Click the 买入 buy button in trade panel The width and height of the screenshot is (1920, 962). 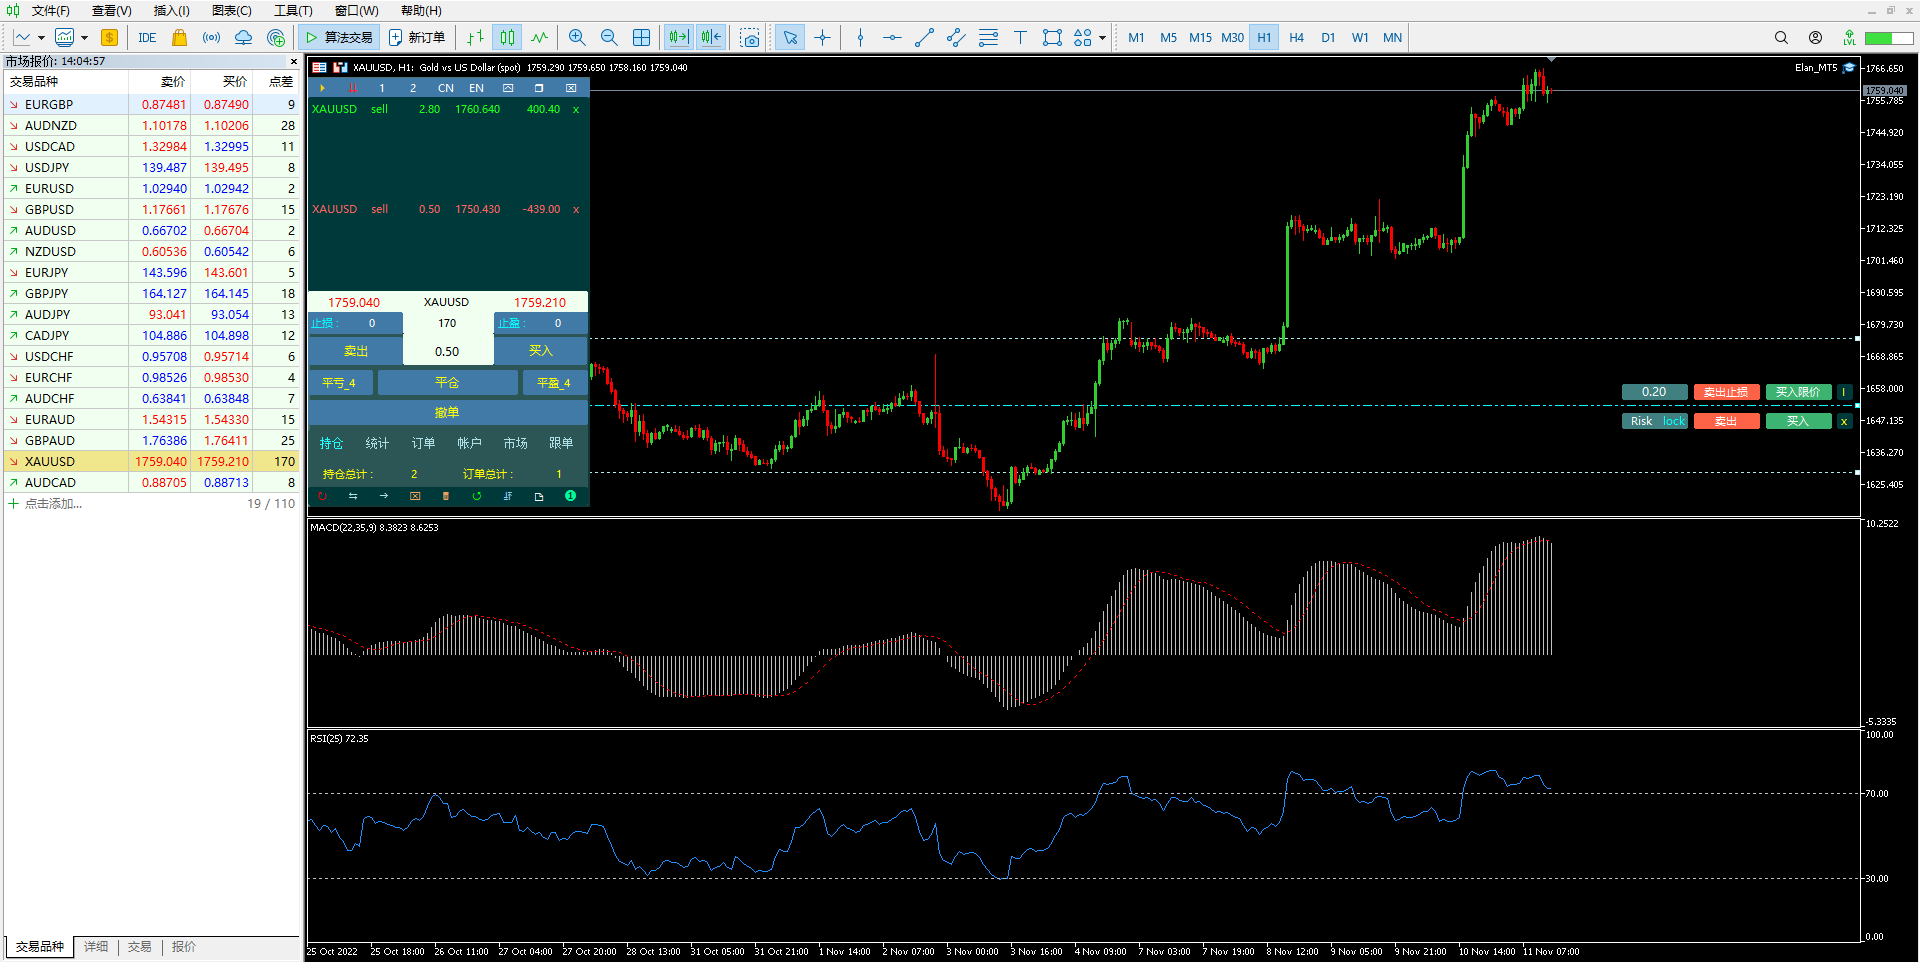pyautogui.click(x=541, y=351)
